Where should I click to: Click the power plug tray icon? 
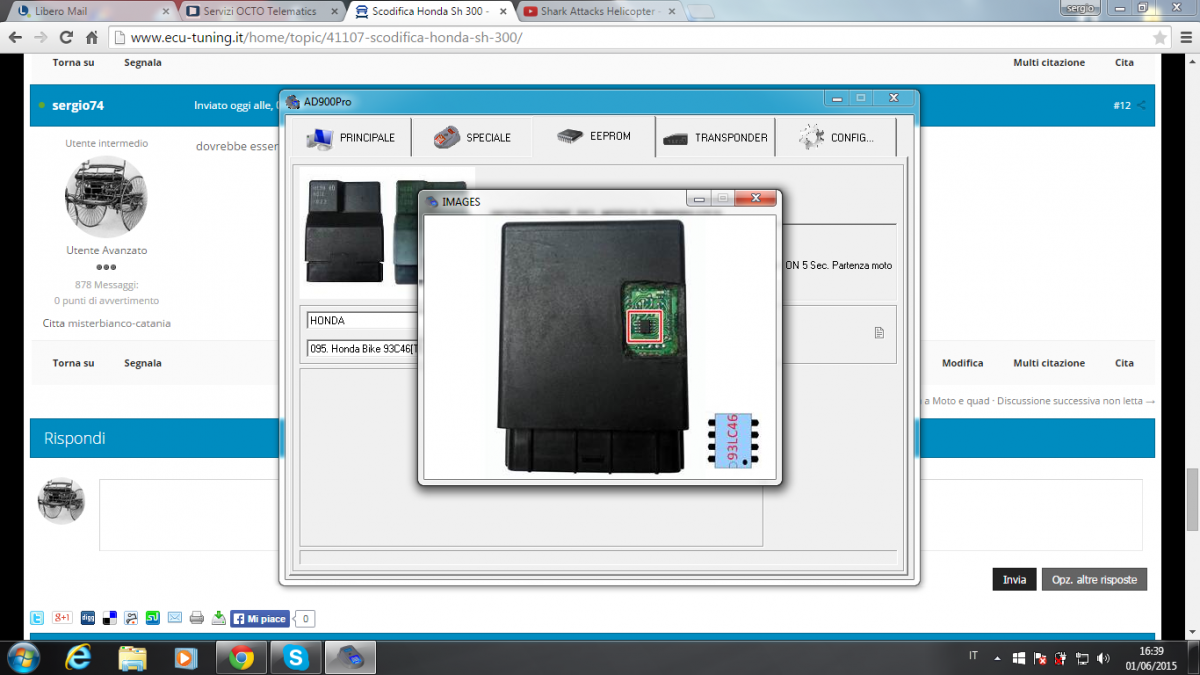coord(1061,659)
